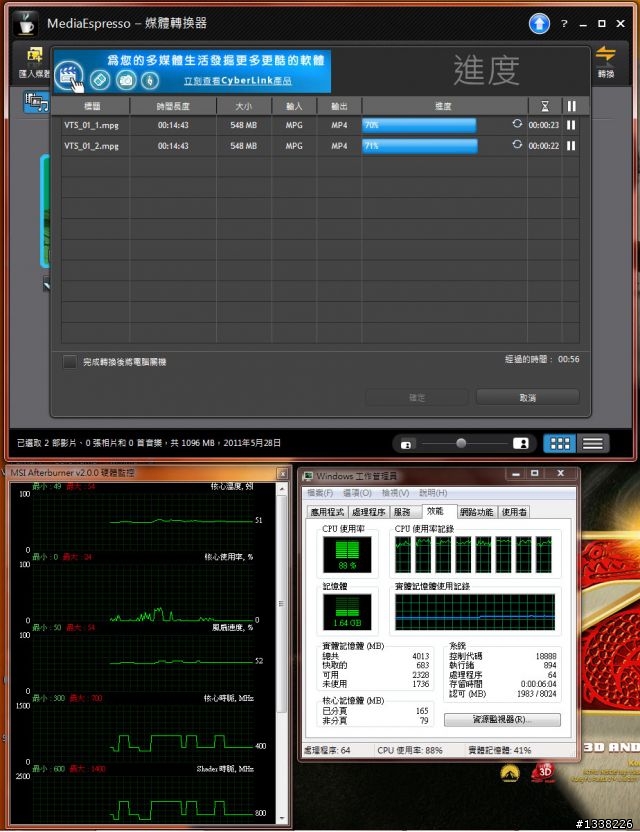Click the MSI Afterburner scrollbar down arrow

tap(281, 819)
